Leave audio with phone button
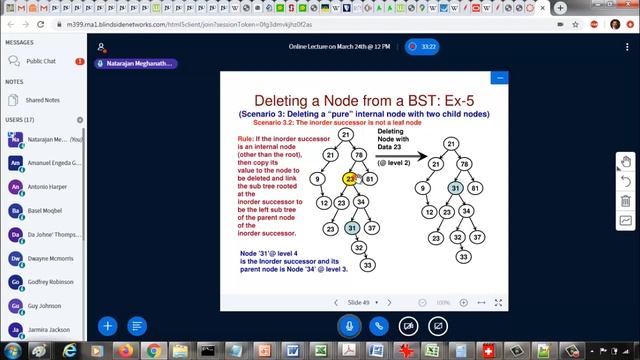The height and width of the screenshot is (360, 640). [379, 326]
